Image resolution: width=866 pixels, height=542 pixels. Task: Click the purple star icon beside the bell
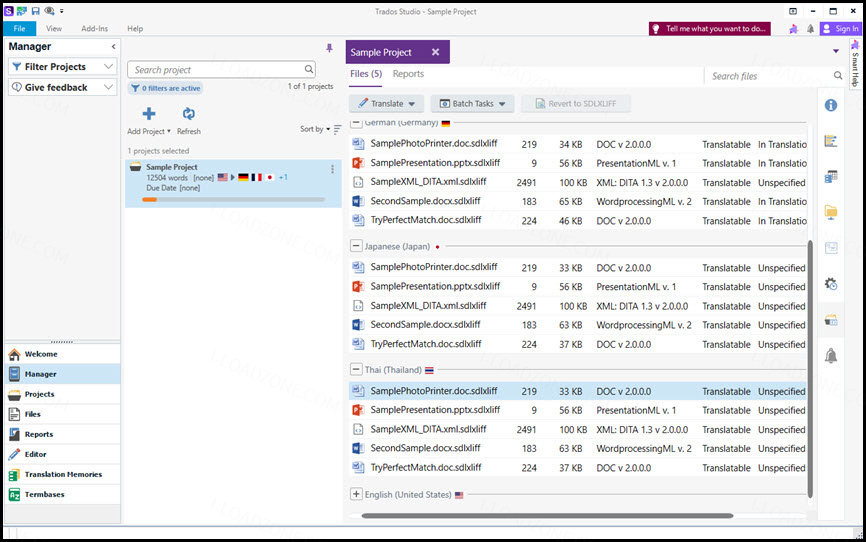click(x=793, y=29)
